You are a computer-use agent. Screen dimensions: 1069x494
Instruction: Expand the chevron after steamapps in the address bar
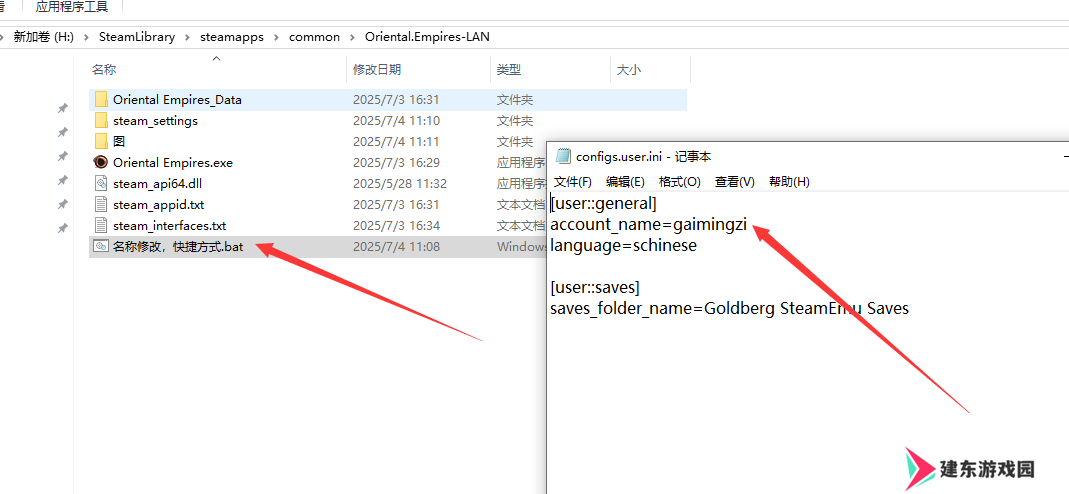(276, 37)
